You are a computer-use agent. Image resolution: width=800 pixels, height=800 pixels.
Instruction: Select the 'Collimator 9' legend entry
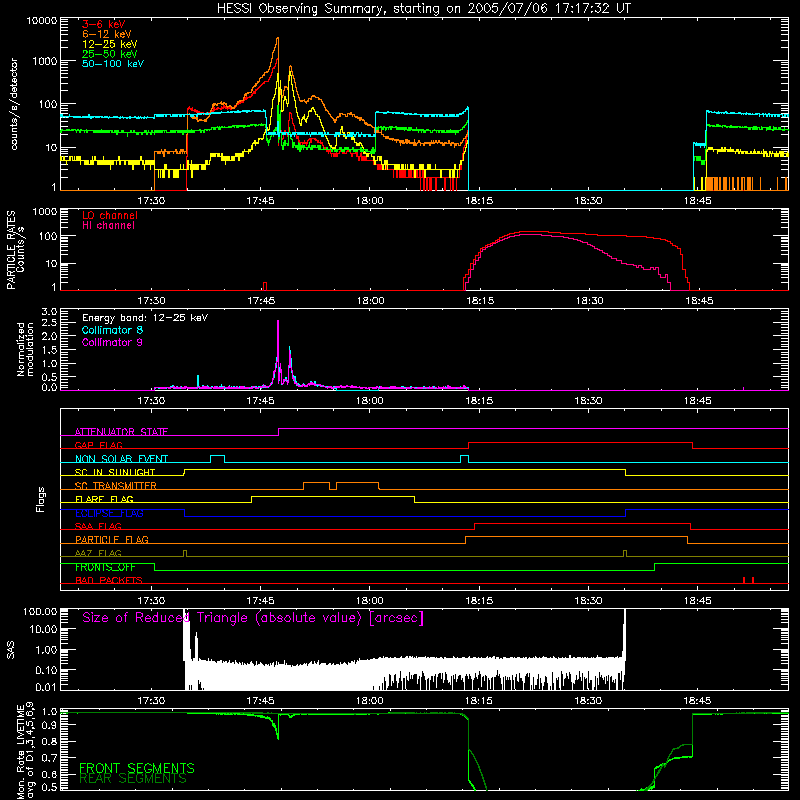click(x=112, y=342)
